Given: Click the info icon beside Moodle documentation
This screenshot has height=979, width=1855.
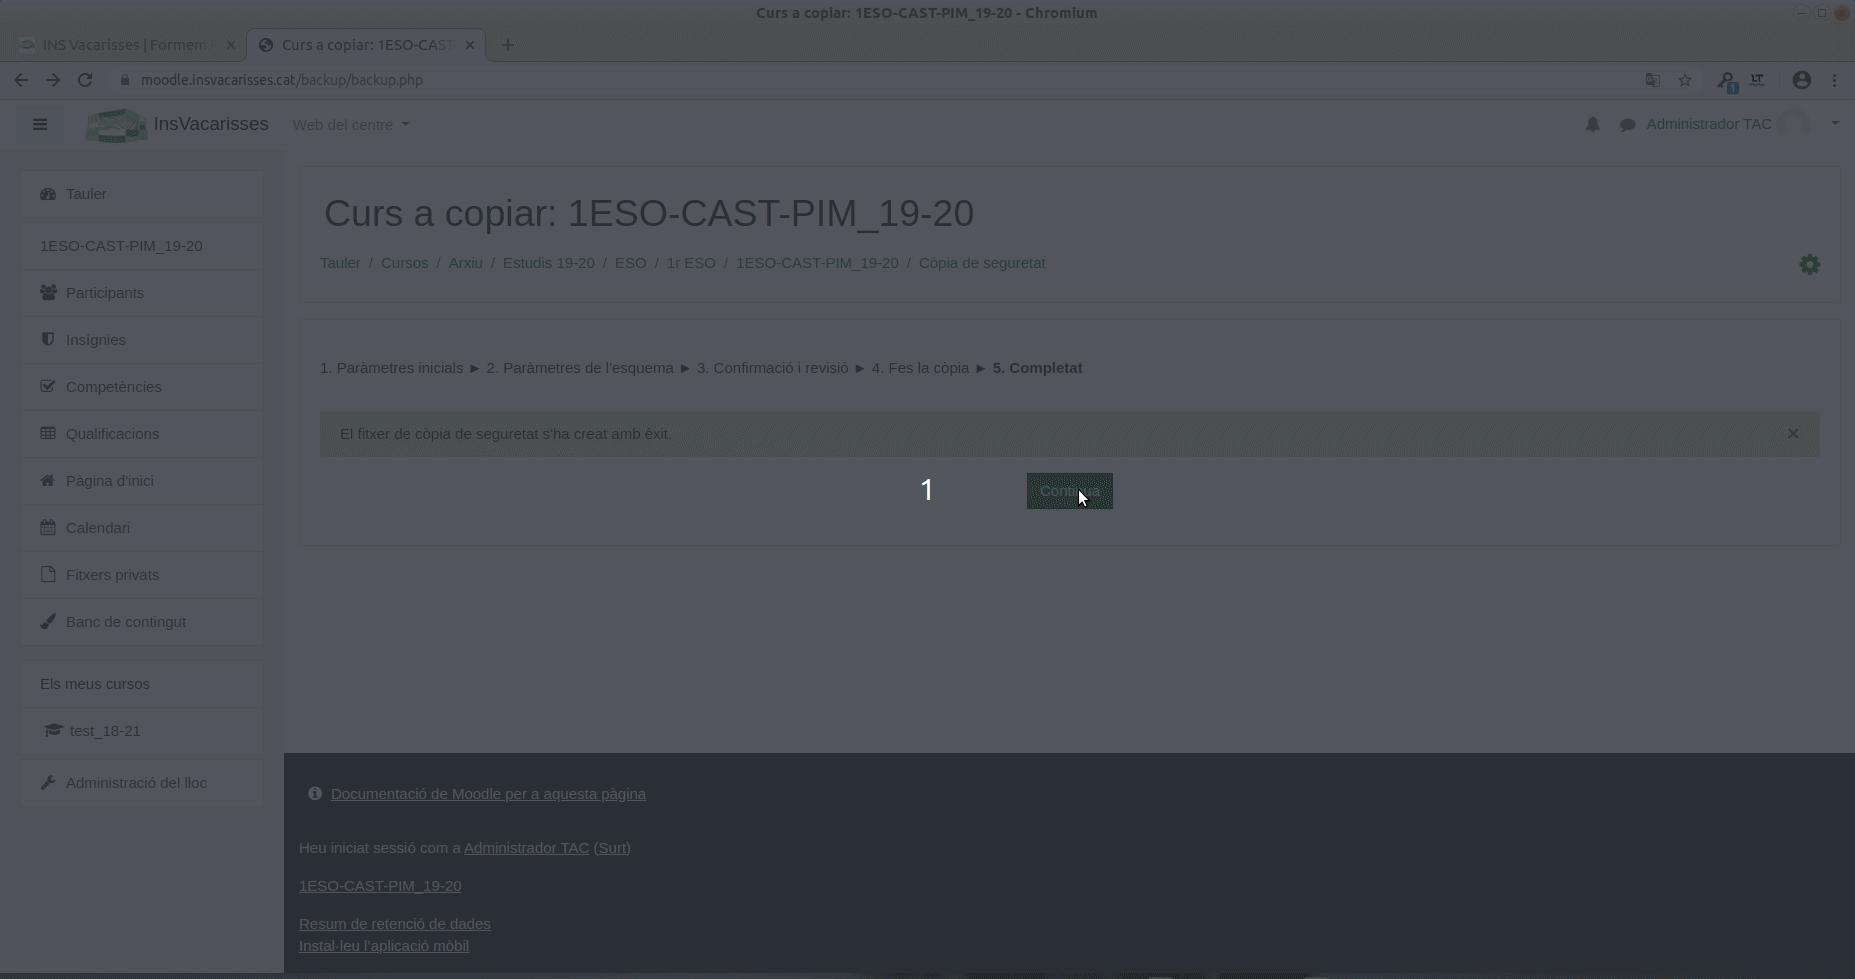Looking at the screenshot, I should 315,793.
